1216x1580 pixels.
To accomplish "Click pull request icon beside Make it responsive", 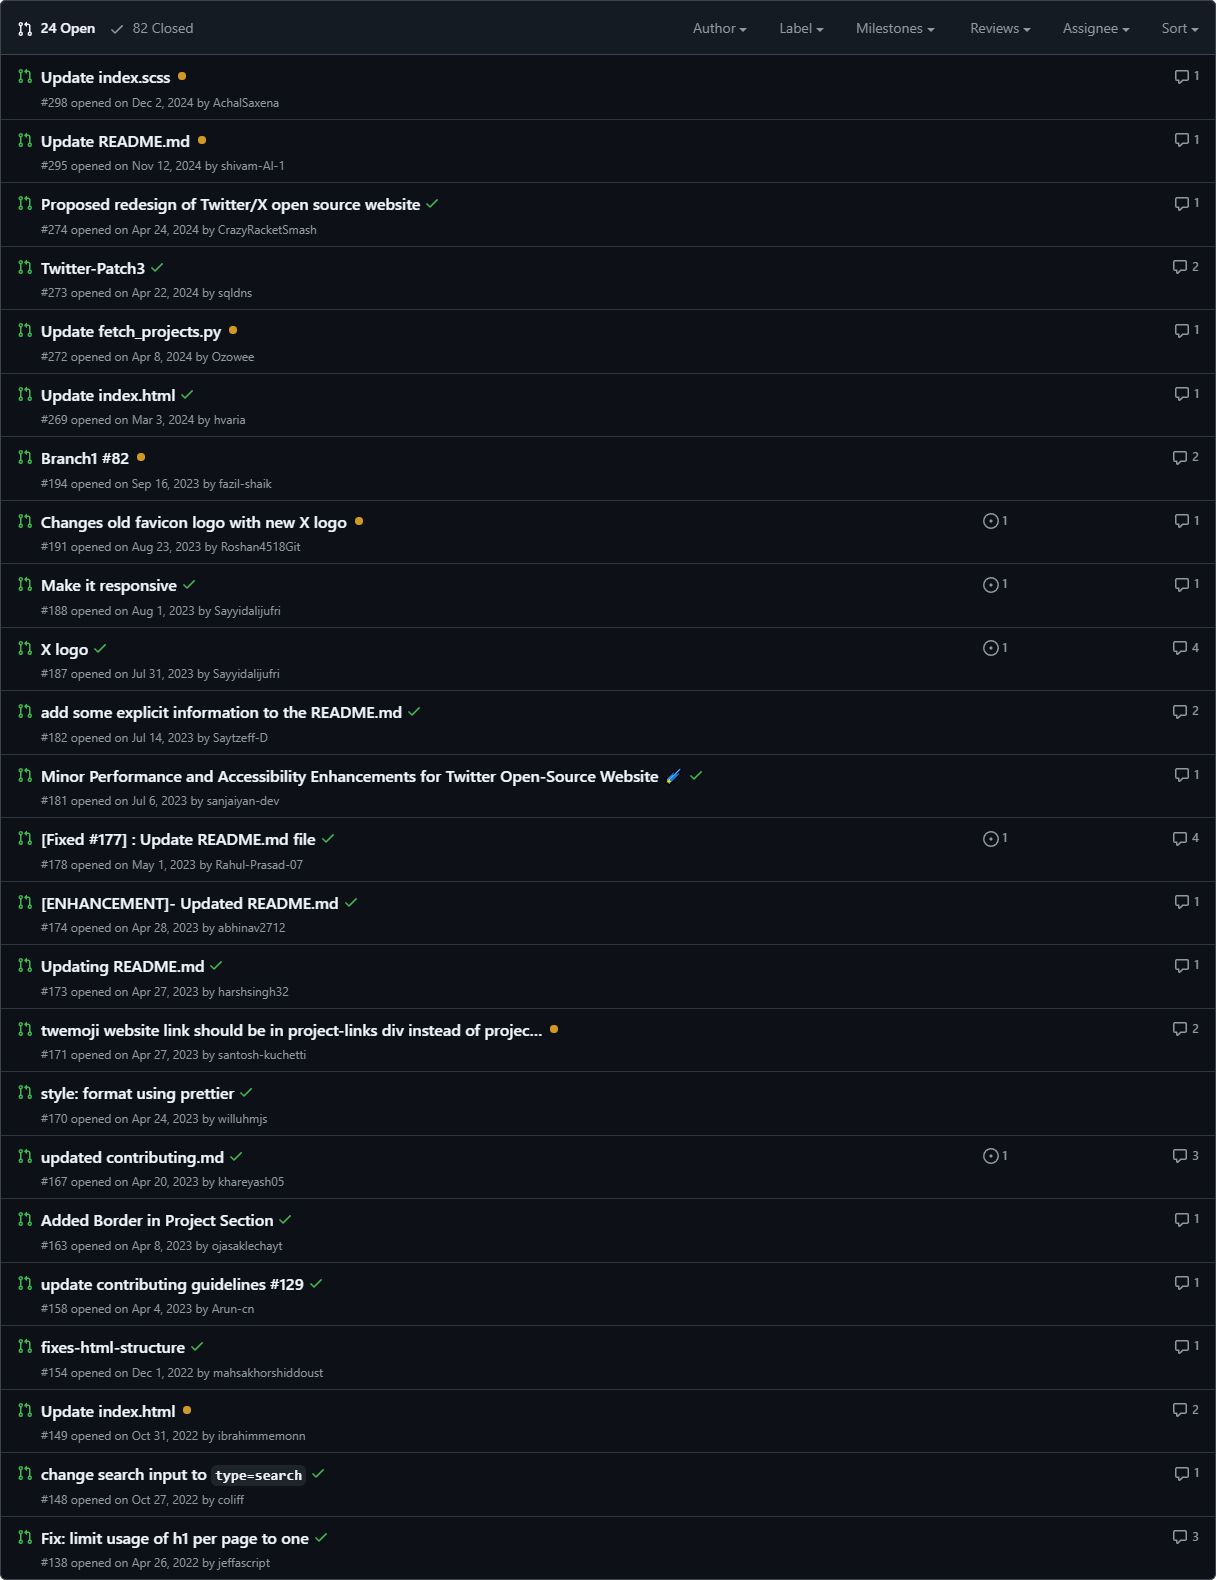I will (25, 584).
